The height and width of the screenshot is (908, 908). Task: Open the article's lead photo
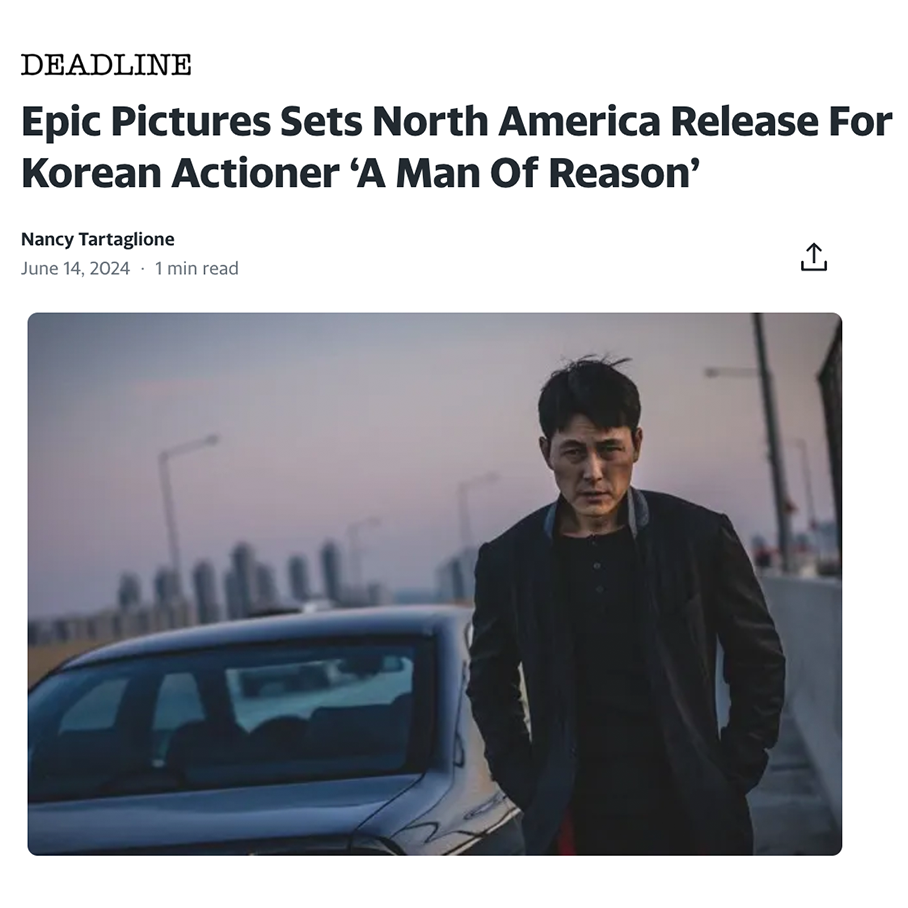click(435, 584)
